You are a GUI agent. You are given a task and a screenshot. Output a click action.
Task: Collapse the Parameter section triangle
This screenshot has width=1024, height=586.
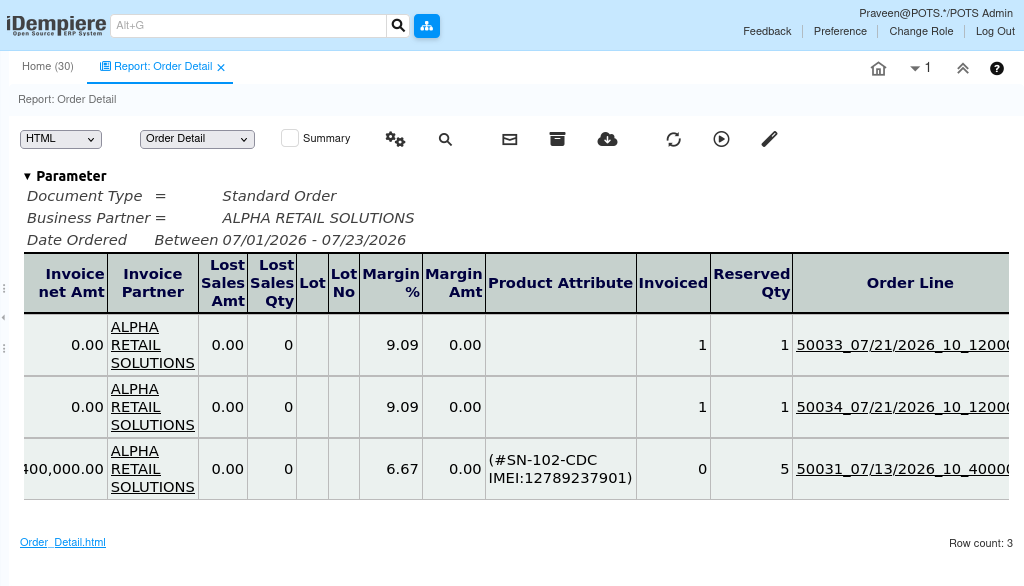point(27,176)
